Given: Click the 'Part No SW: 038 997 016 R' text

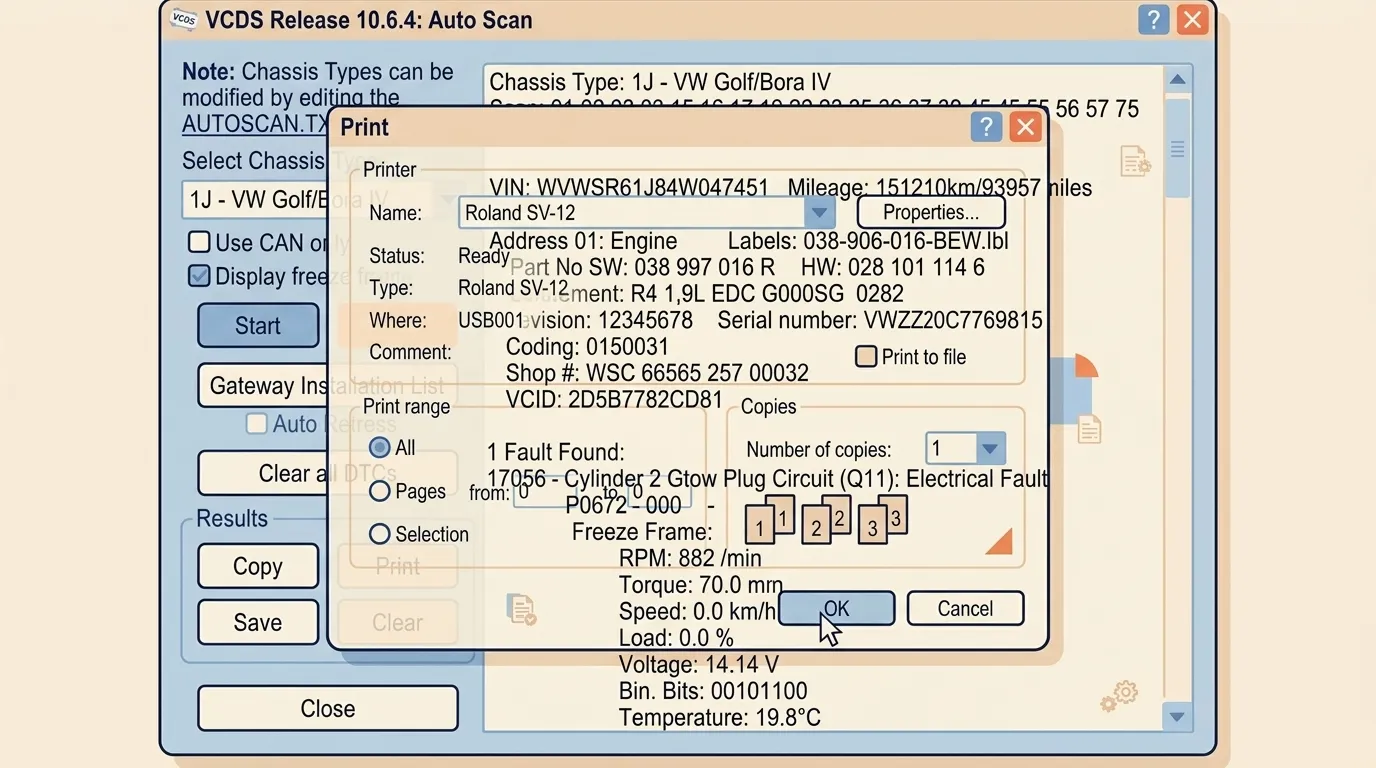Looking at the screenshot, I should point(643,267).
